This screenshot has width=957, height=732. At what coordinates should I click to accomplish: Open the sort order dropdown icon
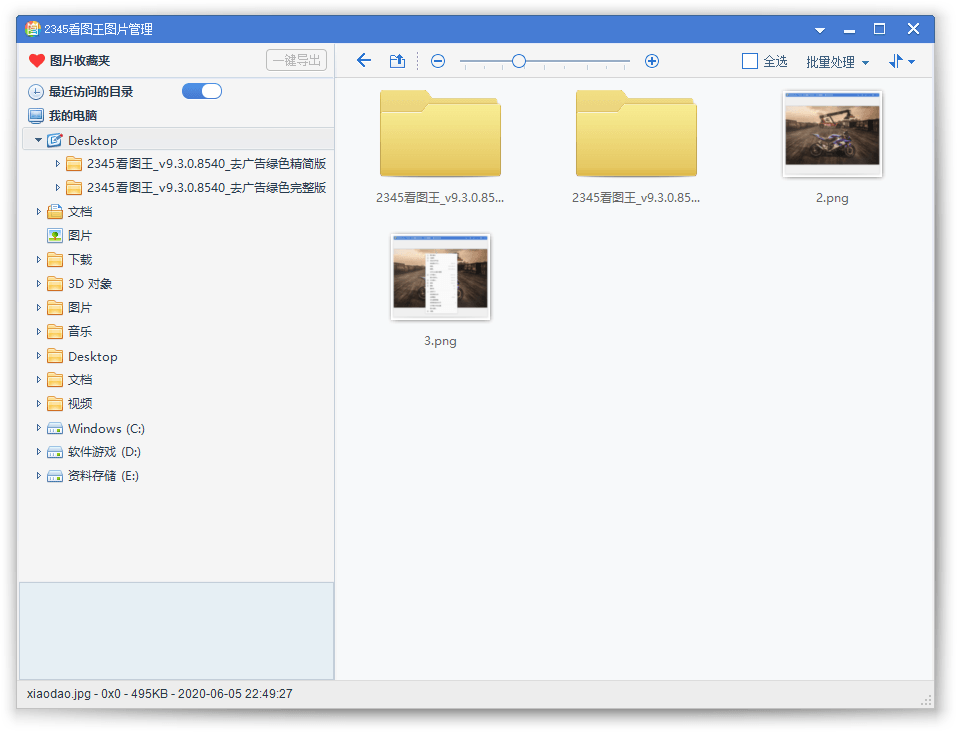click(x=901, y=61)
